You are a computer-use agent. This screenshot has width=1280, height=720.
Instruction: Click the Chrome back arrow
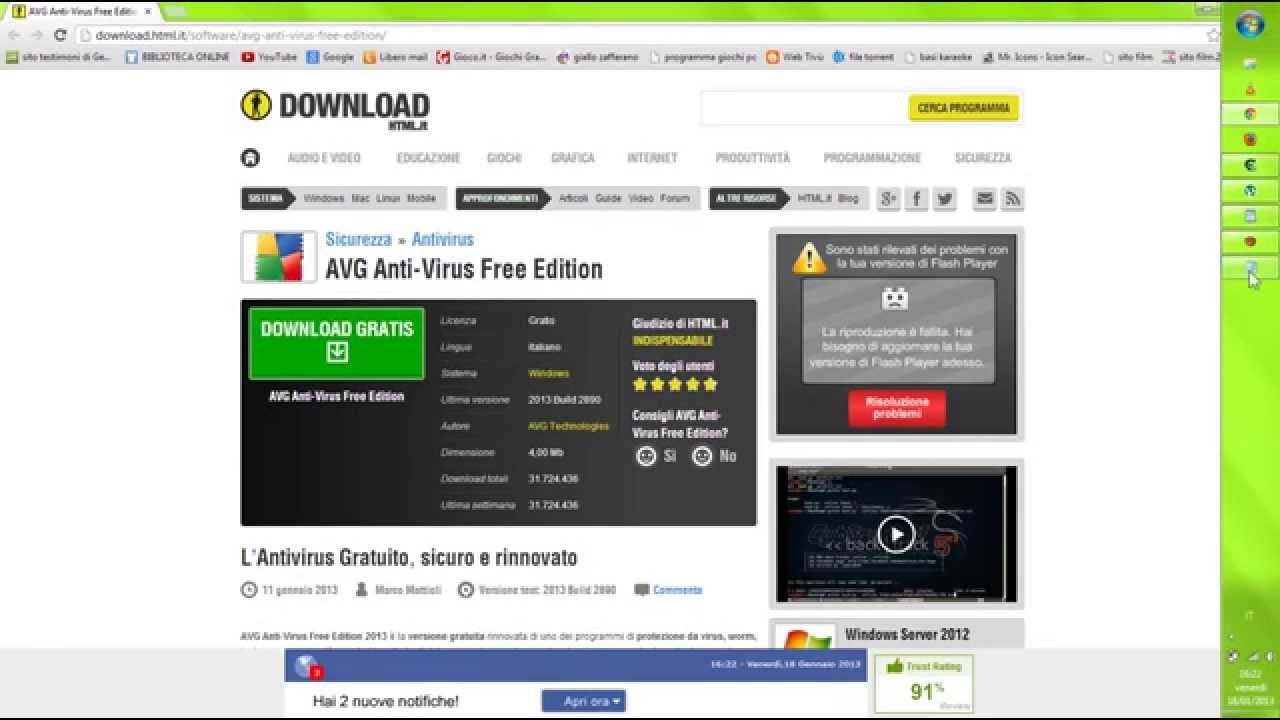[x=13, y=34]
